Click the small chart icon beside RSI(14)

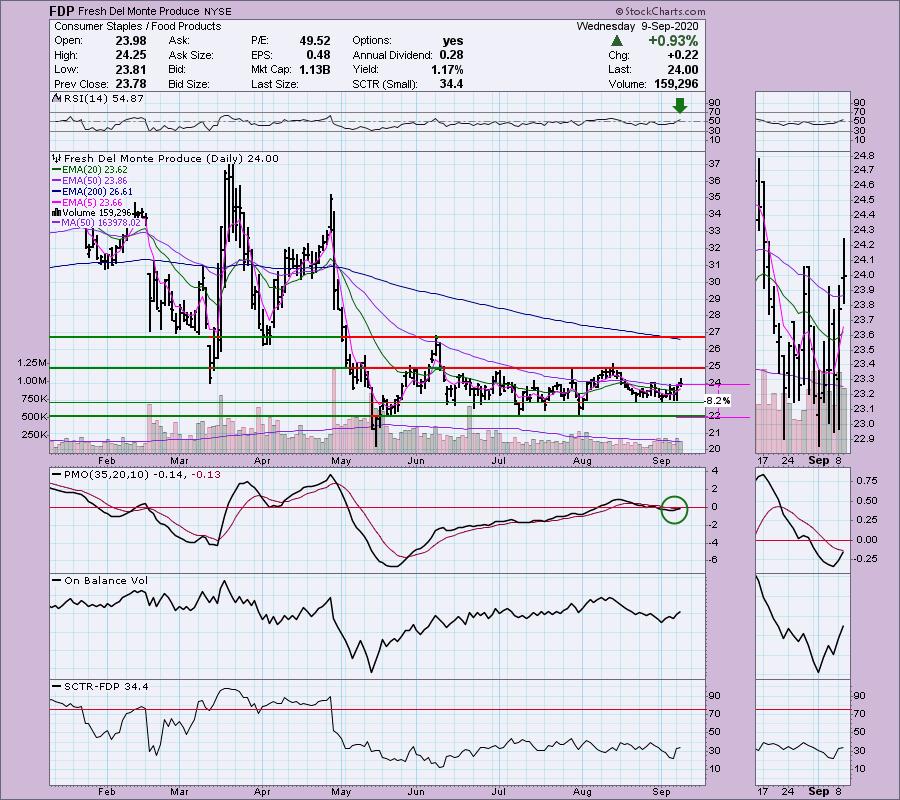point(57,98)
